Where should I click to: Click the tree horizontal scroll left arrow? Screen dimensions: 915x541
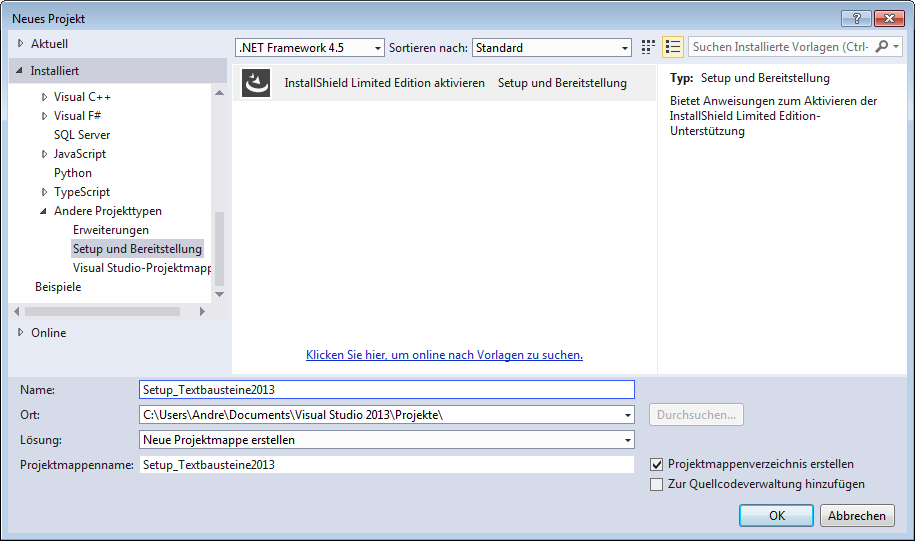[17, 312]
